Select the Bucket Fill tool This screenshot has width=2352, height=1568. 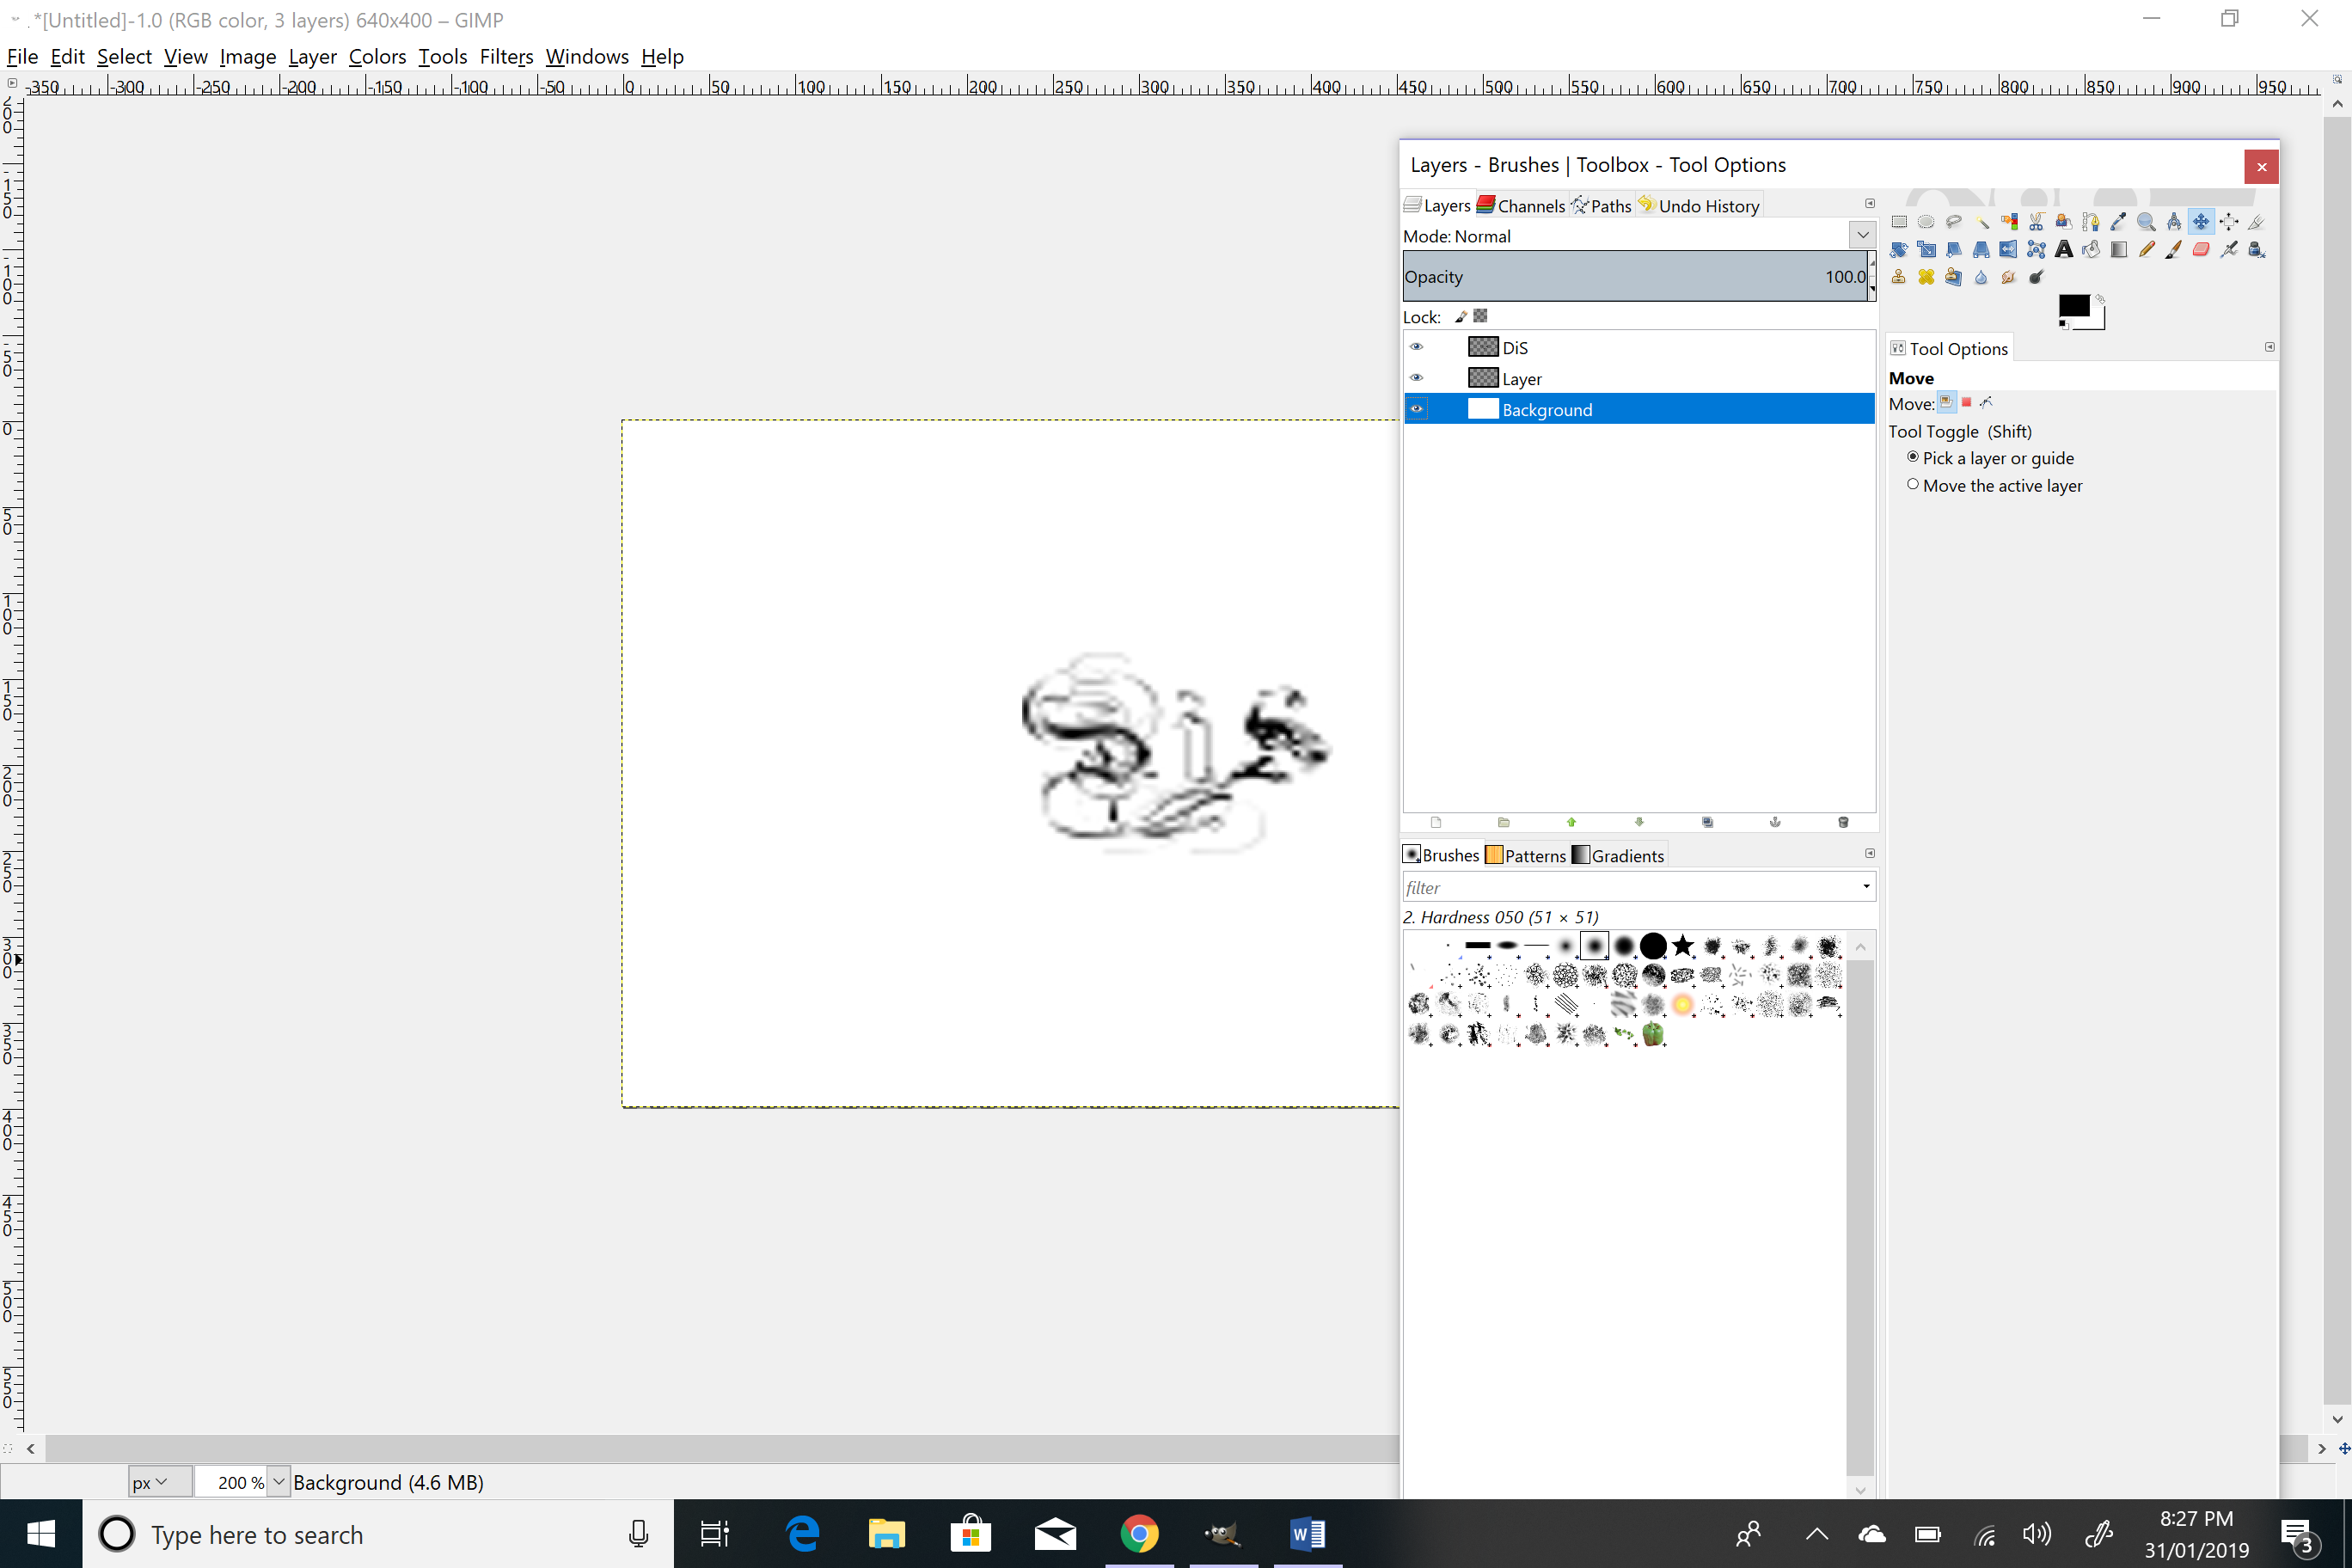click(2091, 249)
